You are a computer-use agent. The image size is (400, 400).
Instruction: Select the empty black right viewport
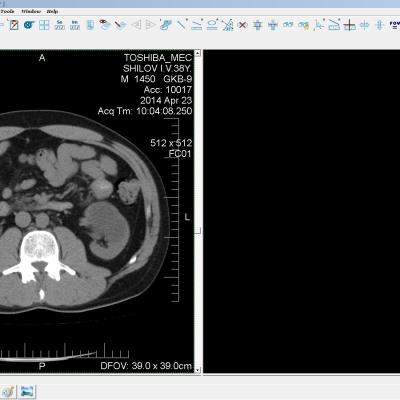pos(302,211)
